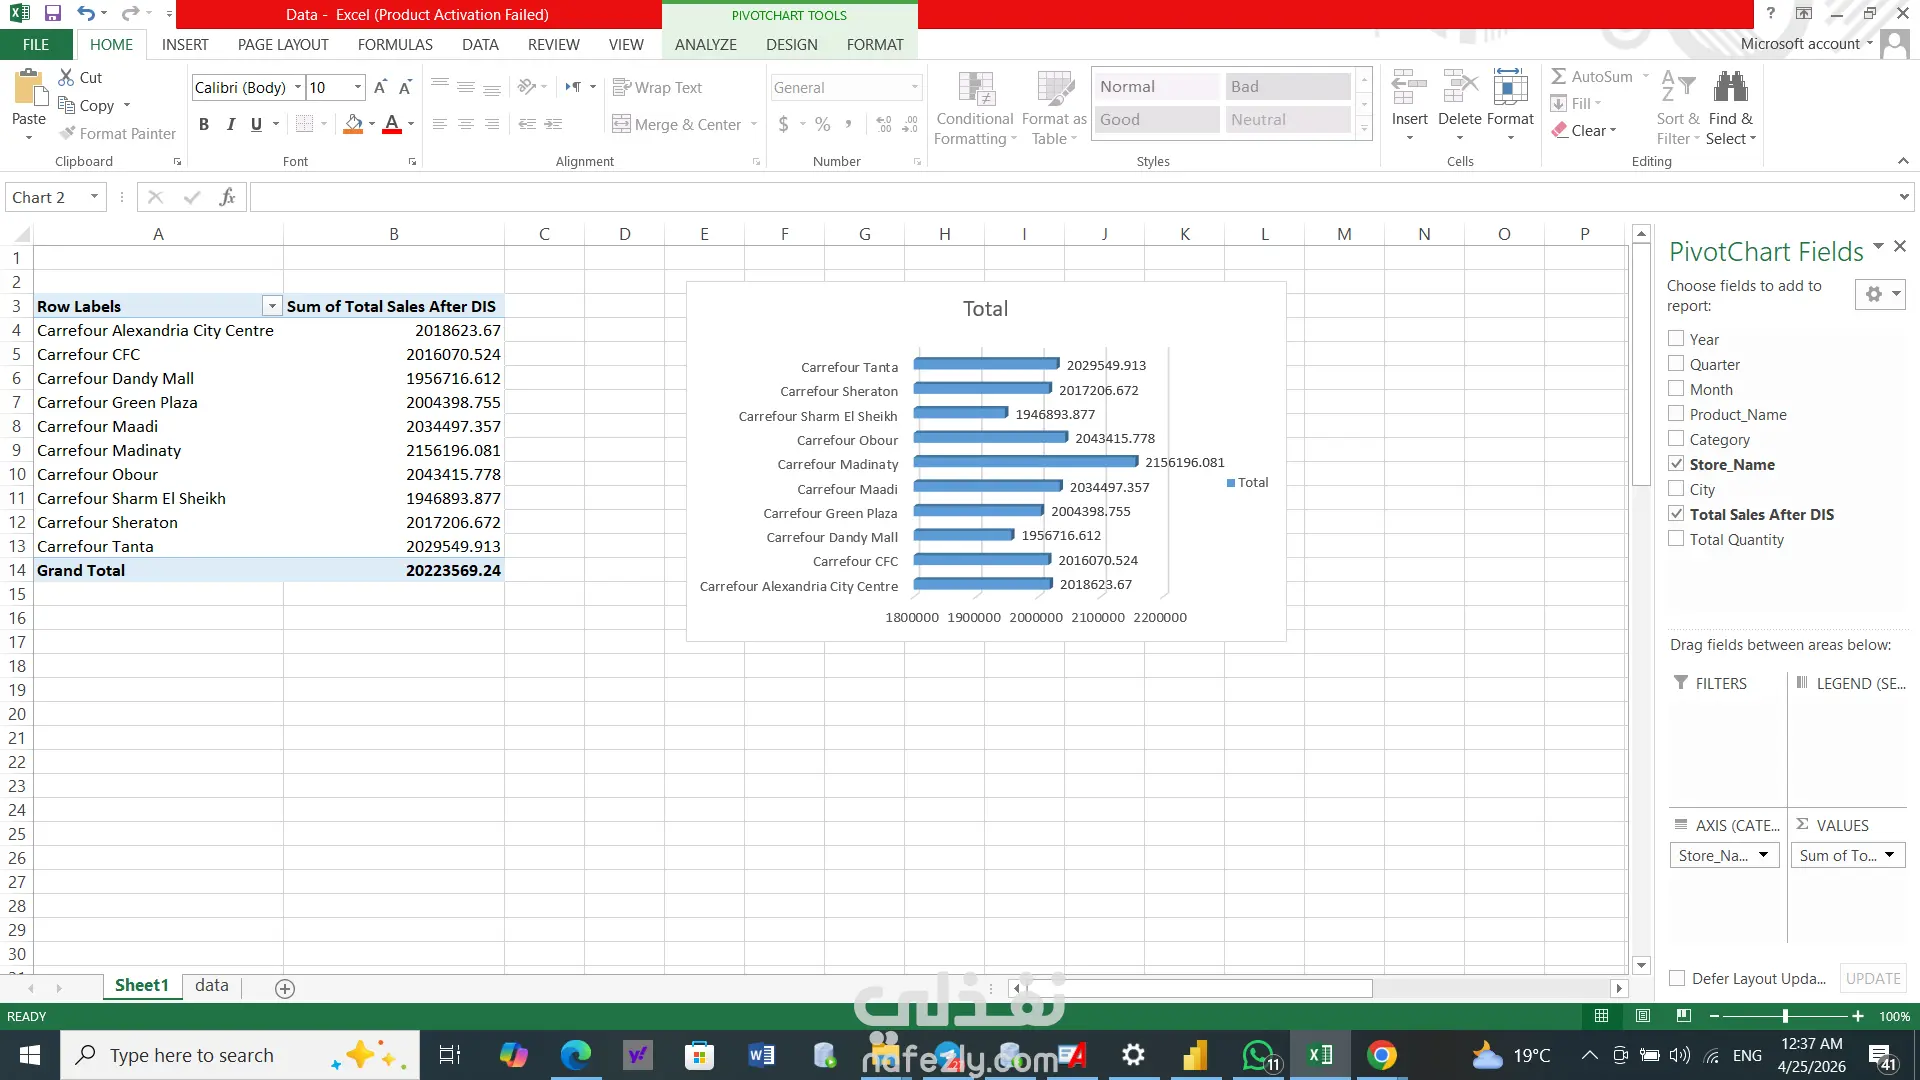1920x1080 pixels.
Task: Switch to Page Break Preview view
Action: (x=1684, y=1016)
